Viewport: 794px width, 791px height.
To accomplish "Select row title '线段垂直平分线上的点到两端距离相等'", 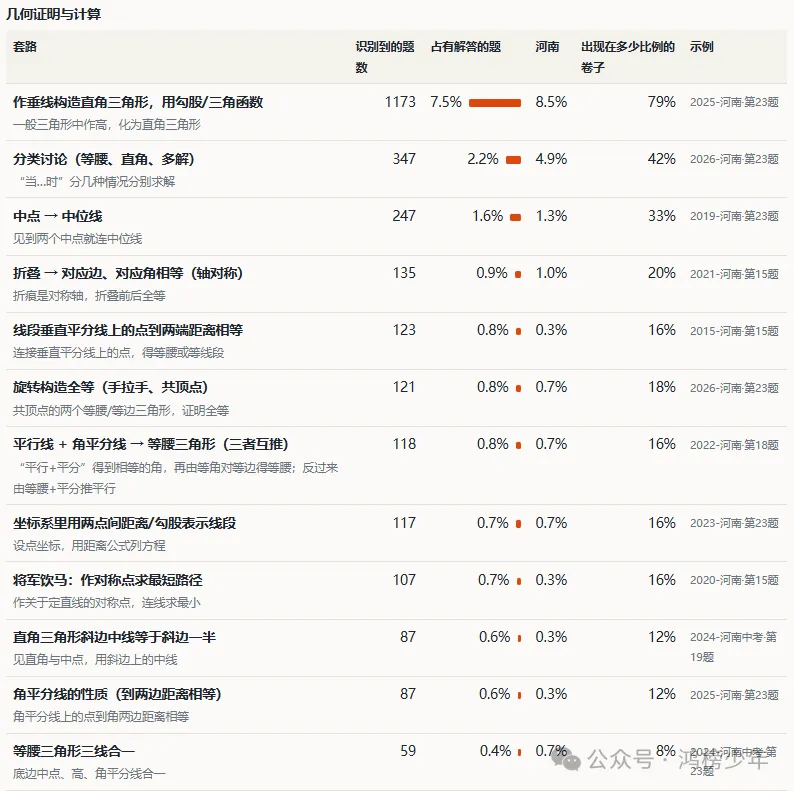I will click(x=128, y=330).
